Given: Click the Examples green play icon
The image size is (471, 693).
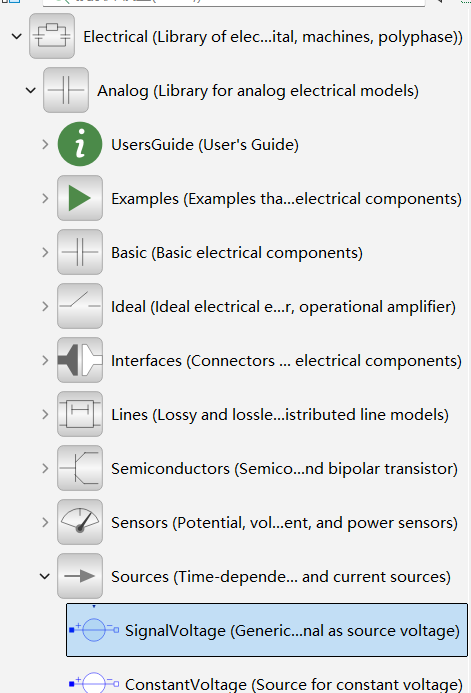Looking at the screenshot, I should [80, 198].
